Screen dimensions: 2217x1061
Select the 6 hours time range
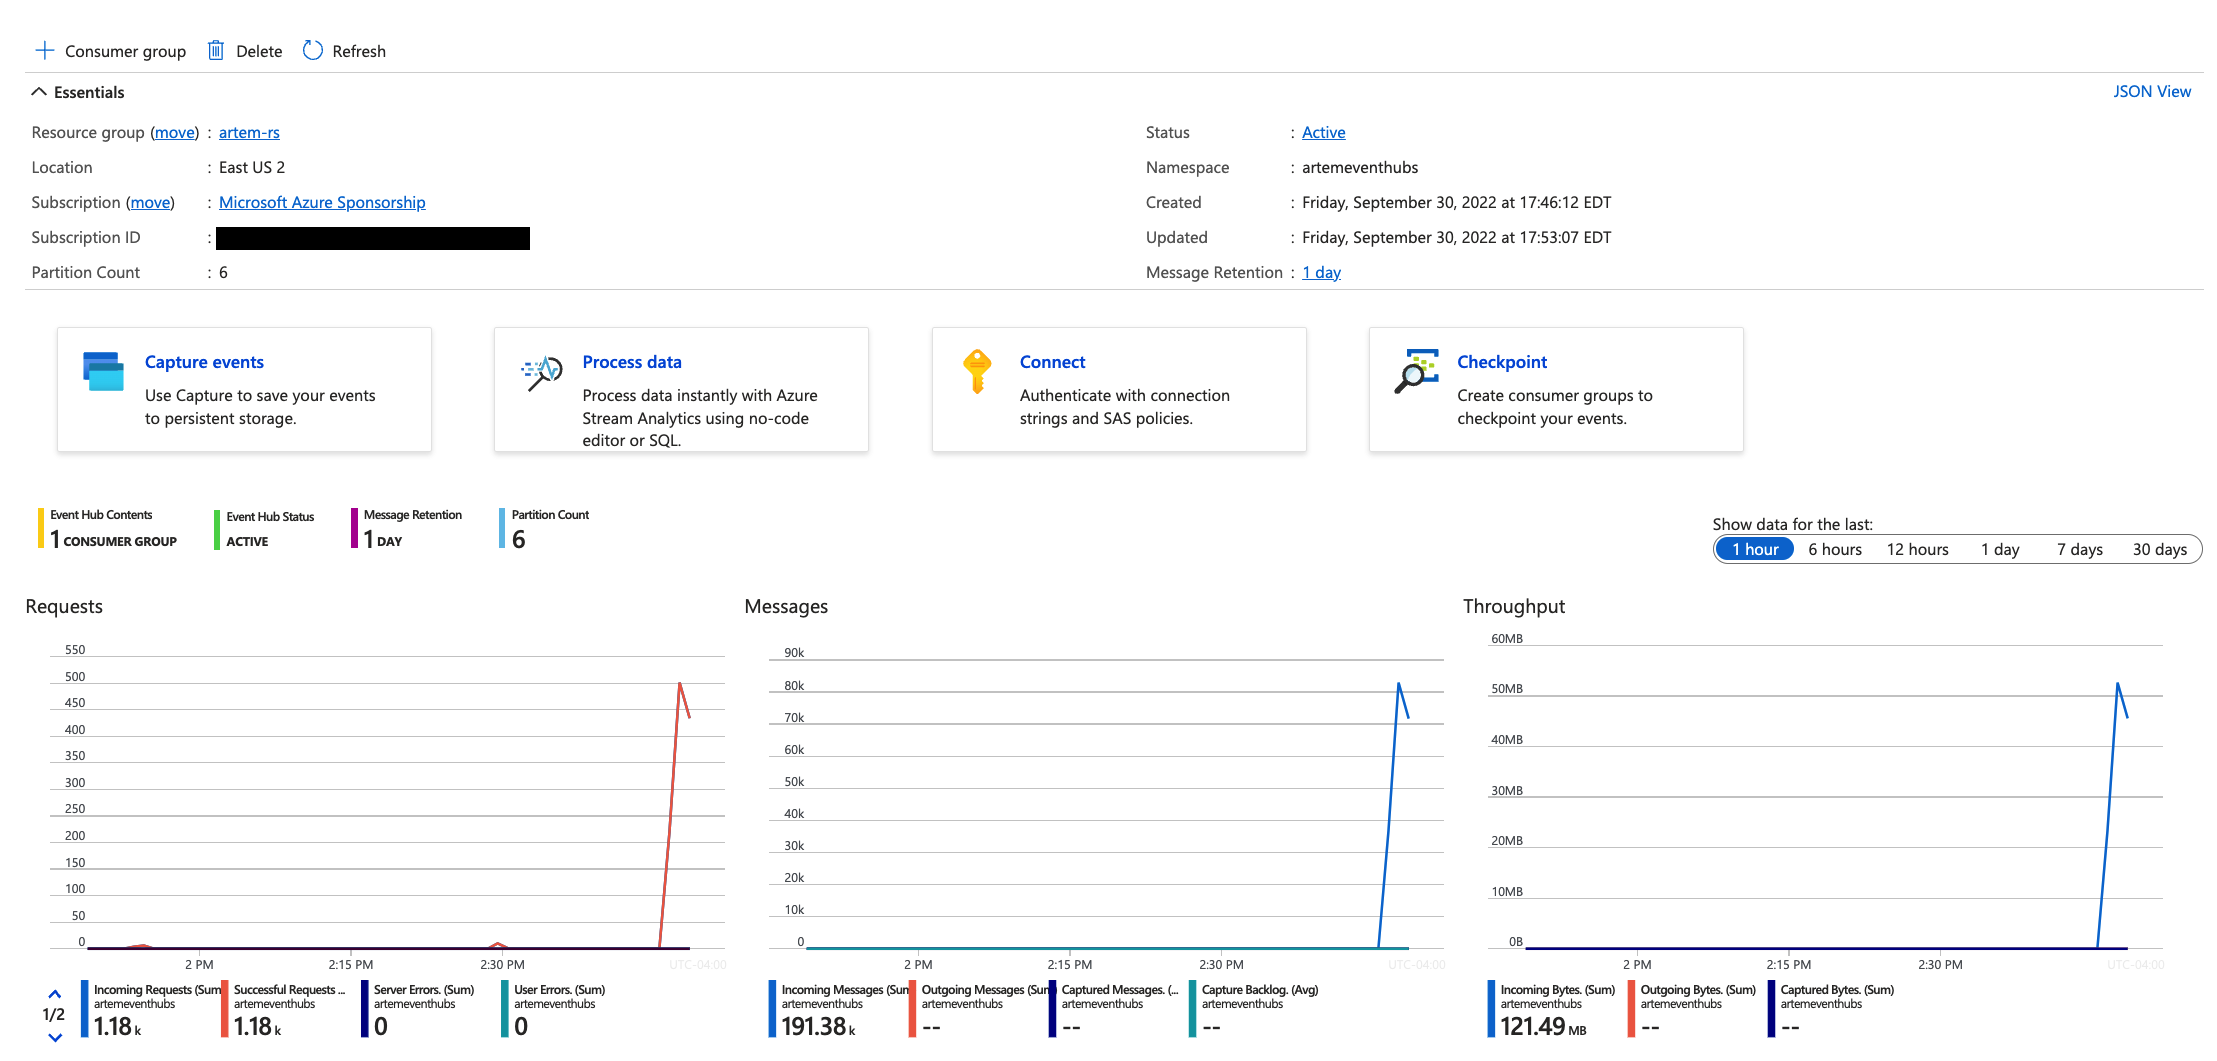pos(1834,549)
